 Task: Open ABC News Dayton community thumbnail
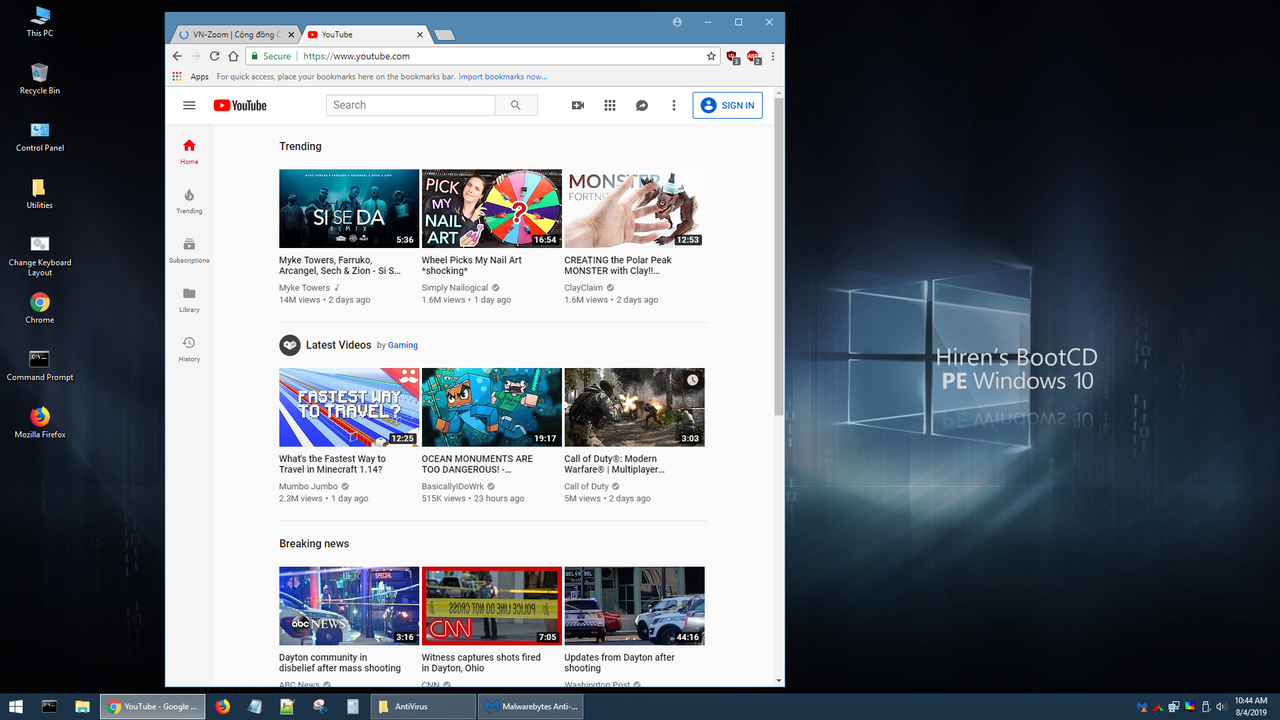[x=349, y=606]
